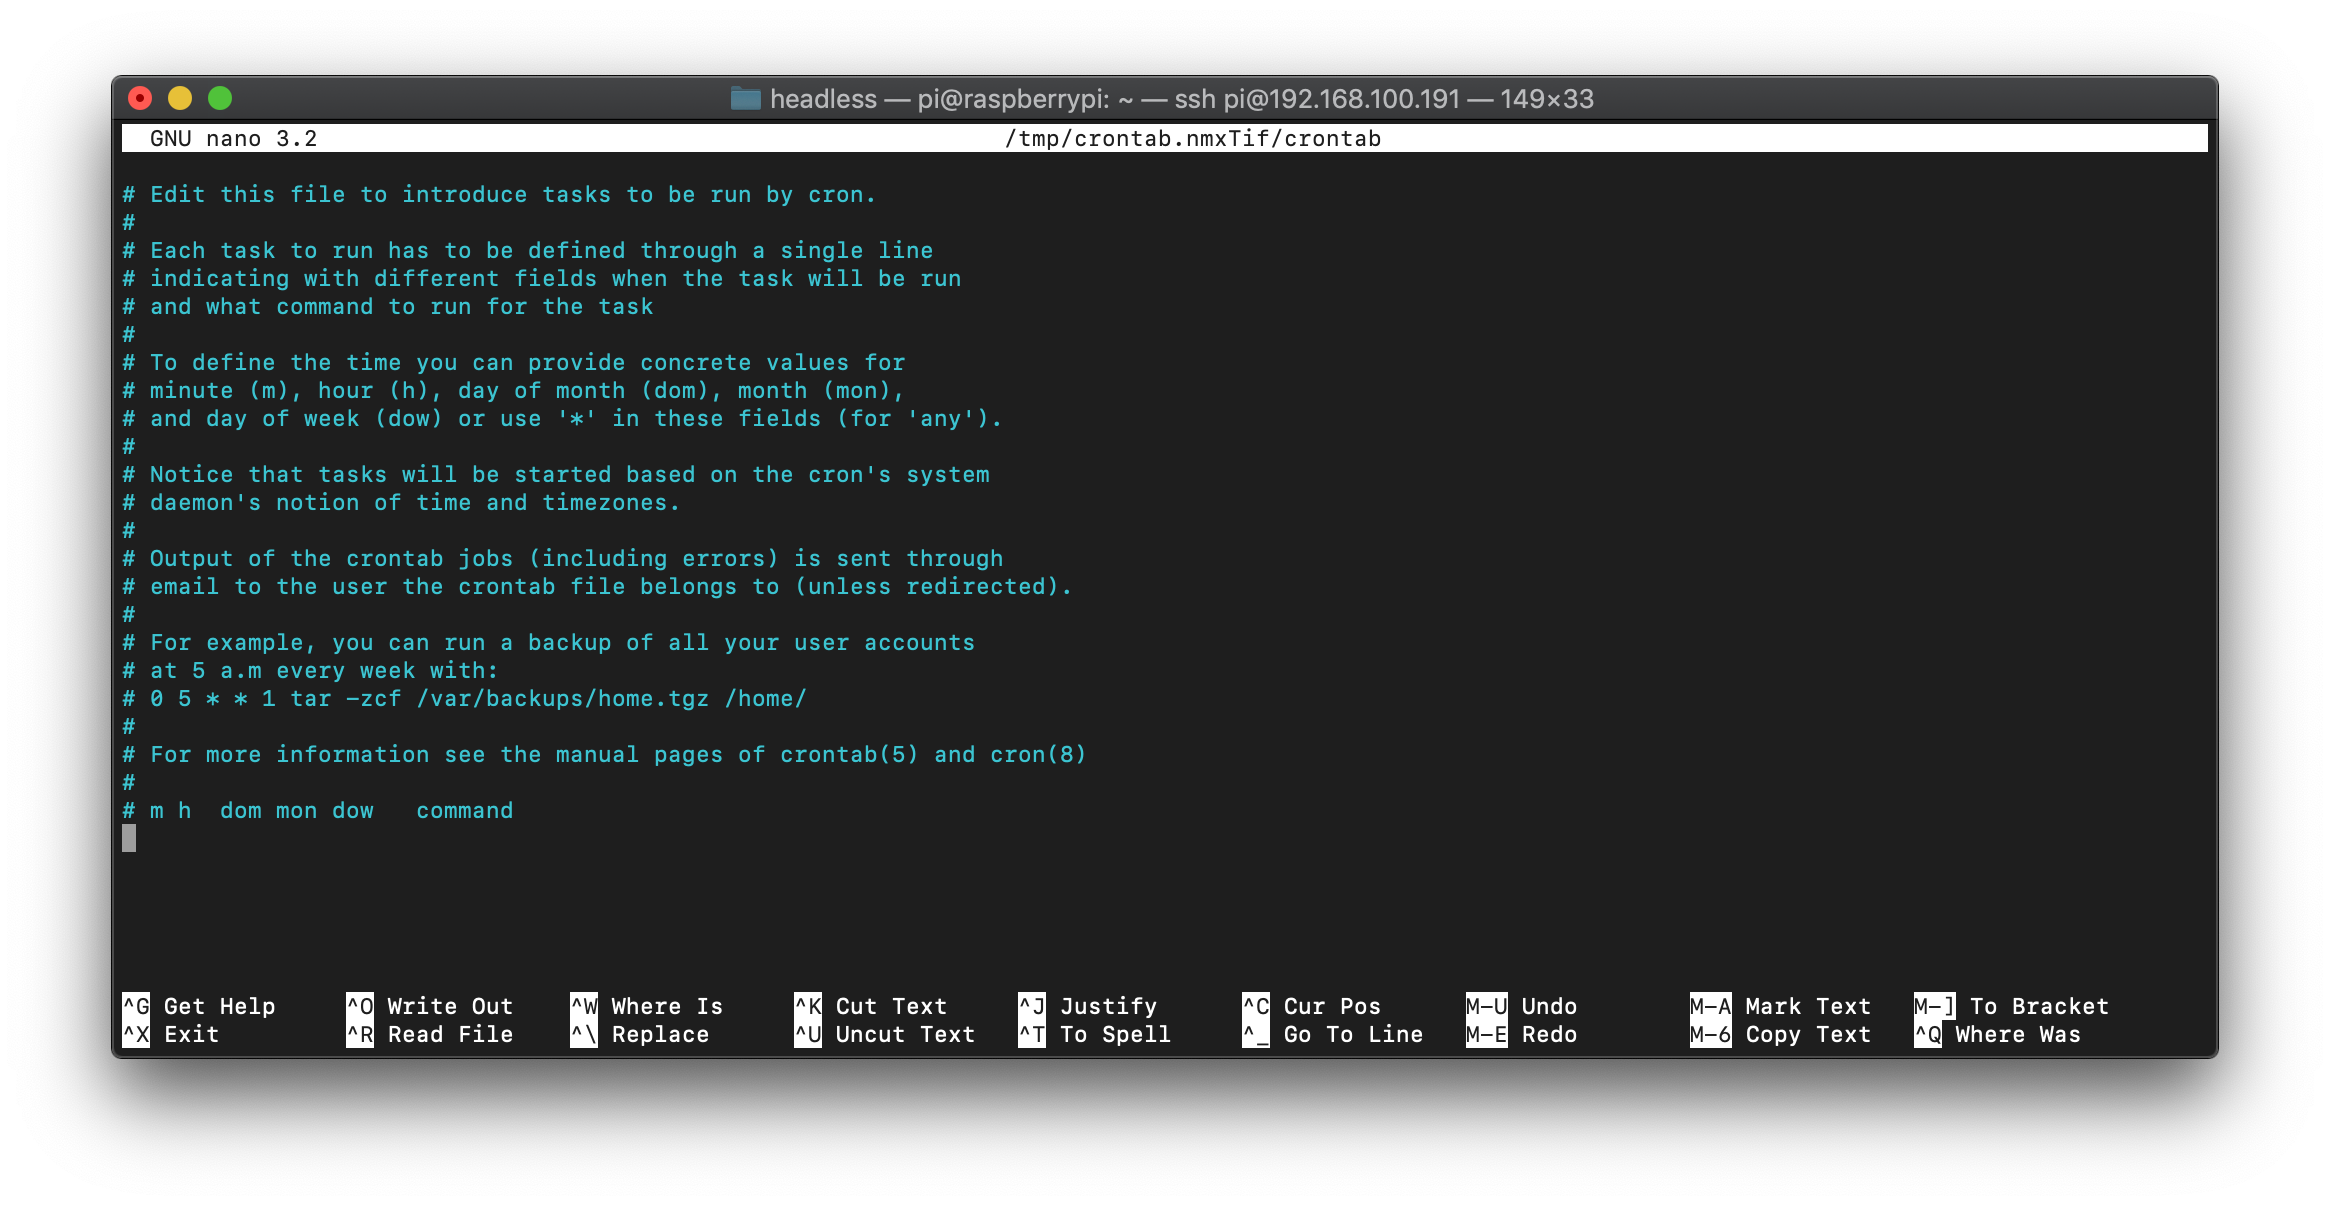Viewport: 2330px width, 1206px height.
Task: Click the ^U Uncut Text shortcut
Action: (x=884, y=1034)
